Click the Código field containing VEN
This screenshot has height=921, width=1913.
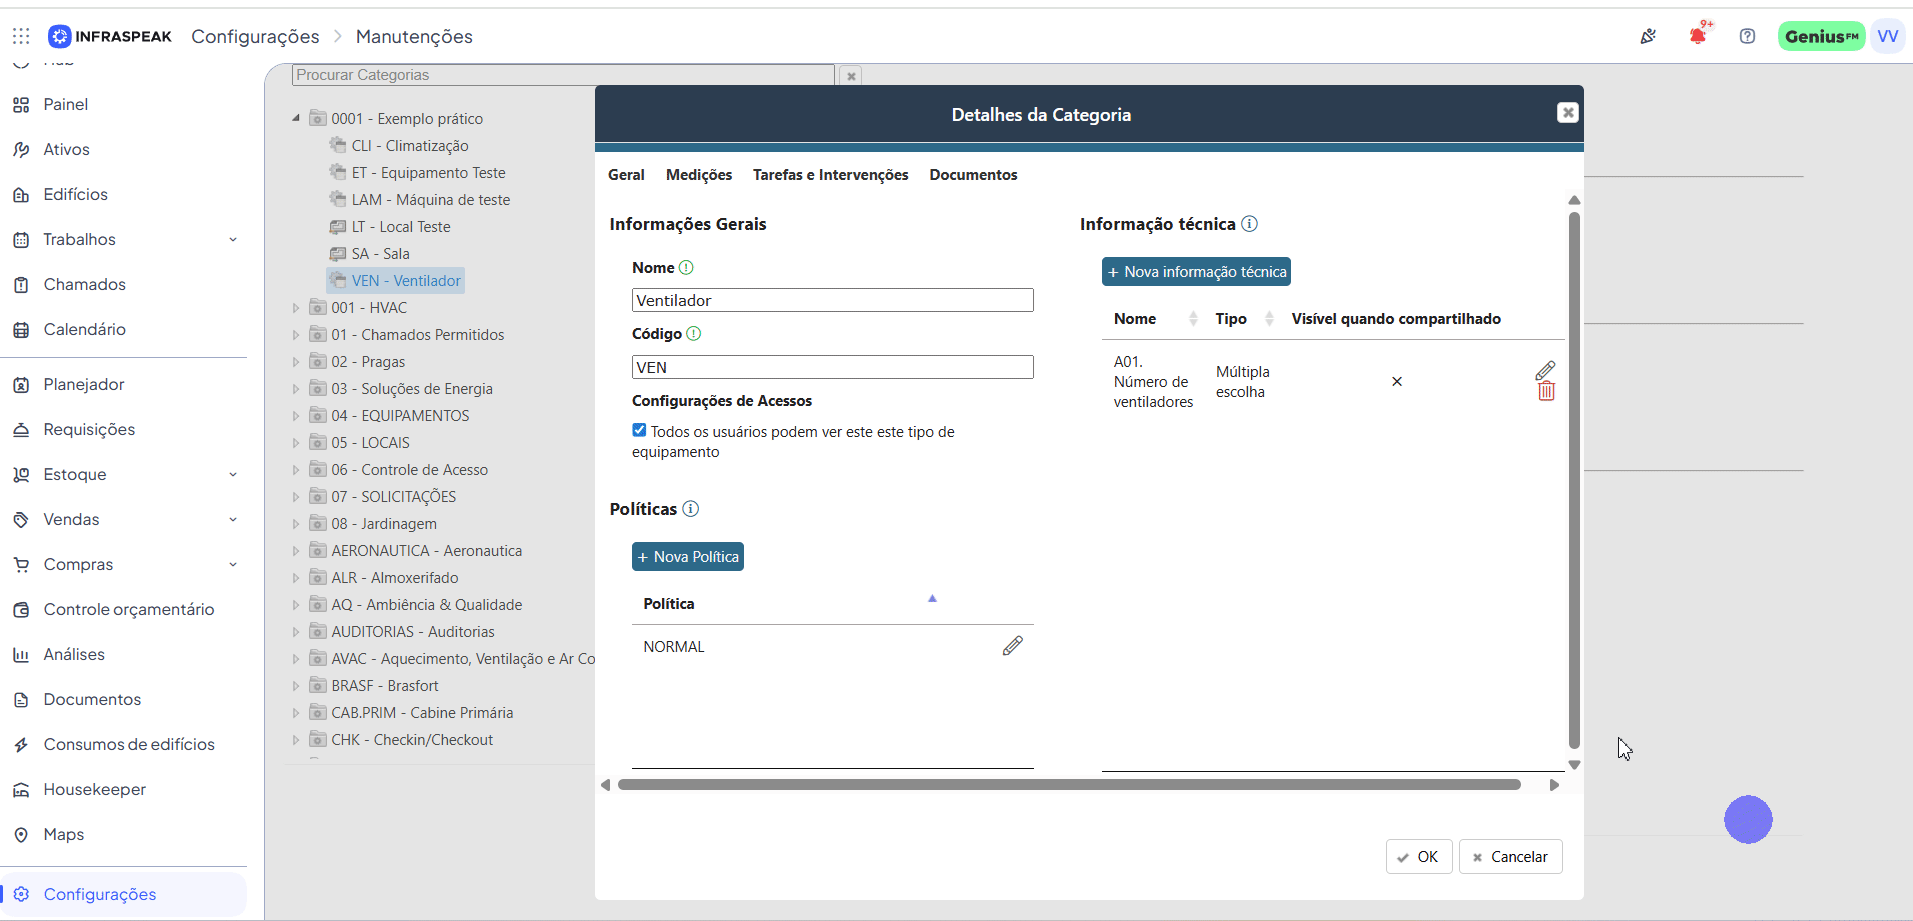click(833, 367)
